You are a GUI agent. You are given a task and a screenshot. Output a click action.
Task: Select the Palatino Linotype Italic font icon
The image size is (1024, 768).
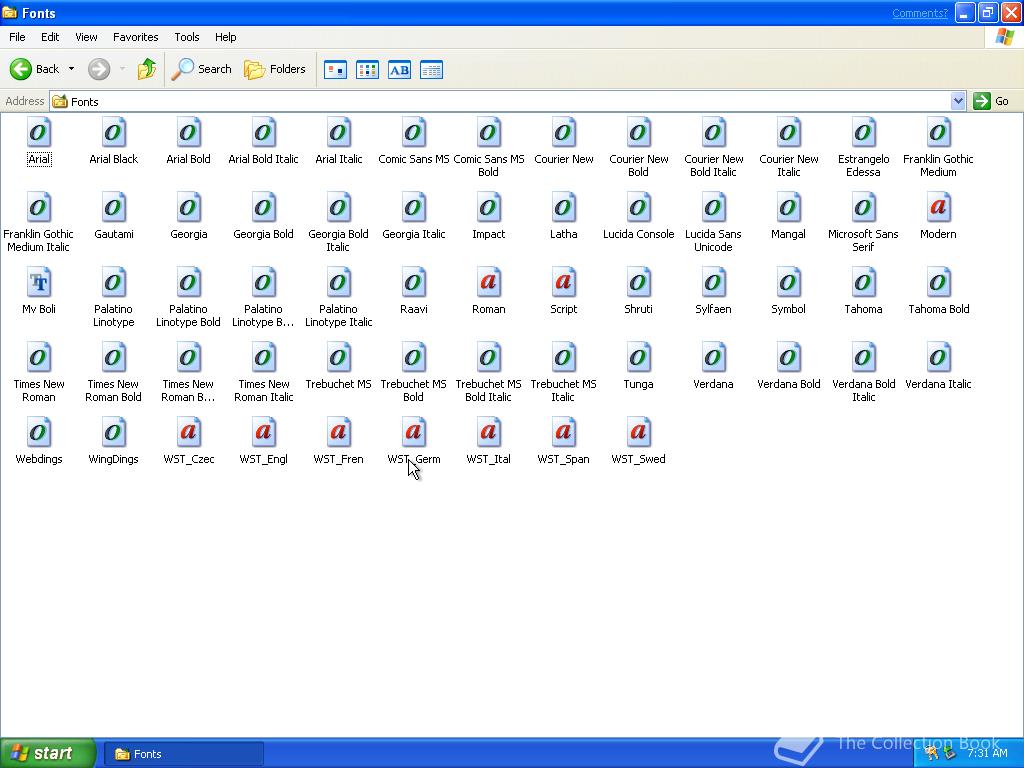coord(338,283)
